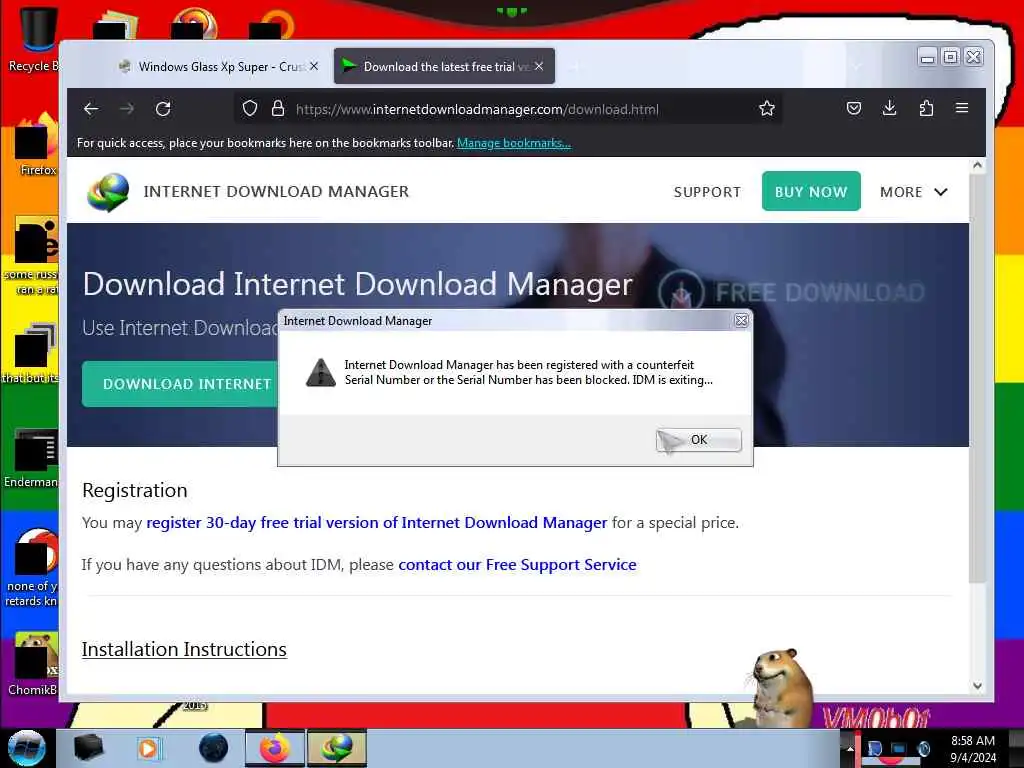Open Manage bookmarks link
Viewport: 1024px width, 768px height.
[514, 143]
